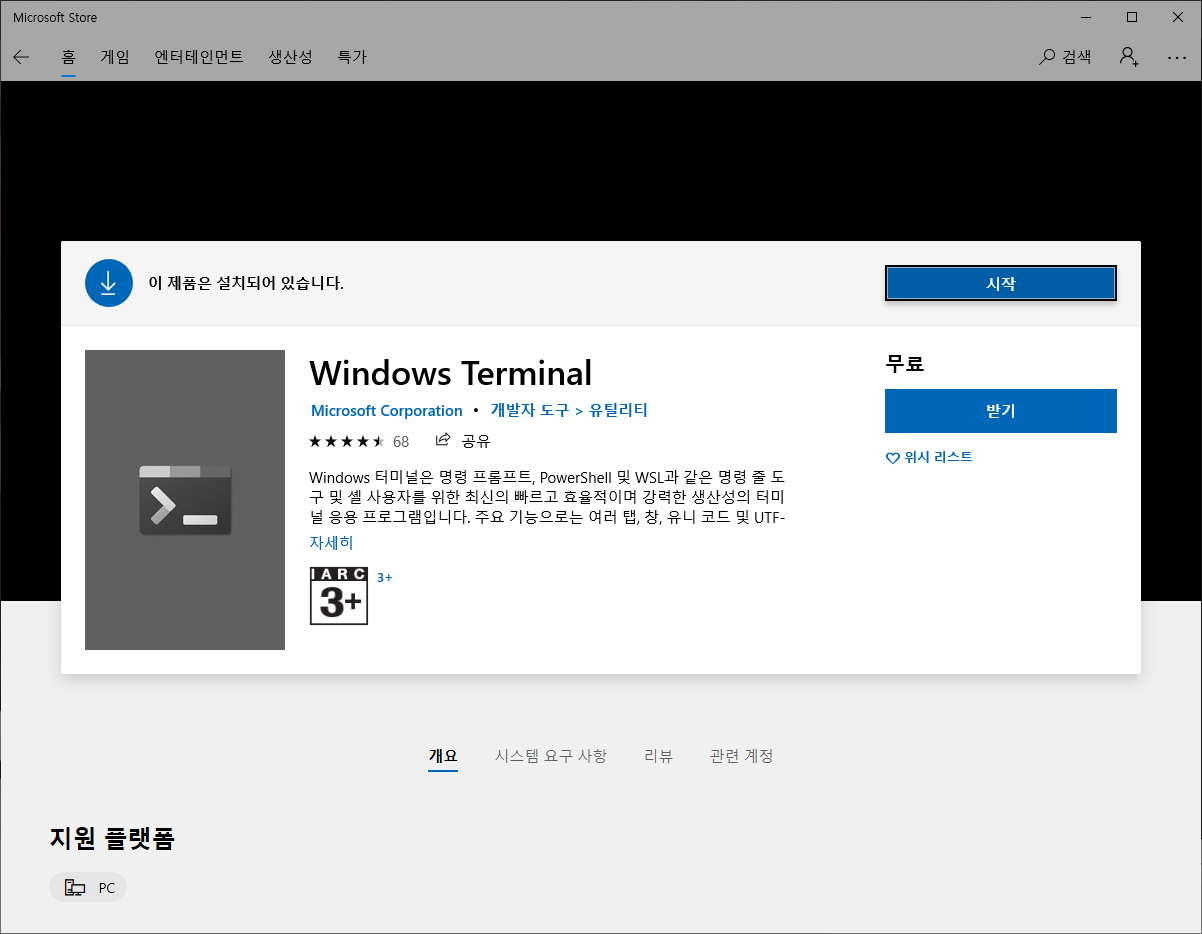Click the IARC 3+ rating badge
The width and height of the screenshot is (1202, 934).
(x=339, y=596)
